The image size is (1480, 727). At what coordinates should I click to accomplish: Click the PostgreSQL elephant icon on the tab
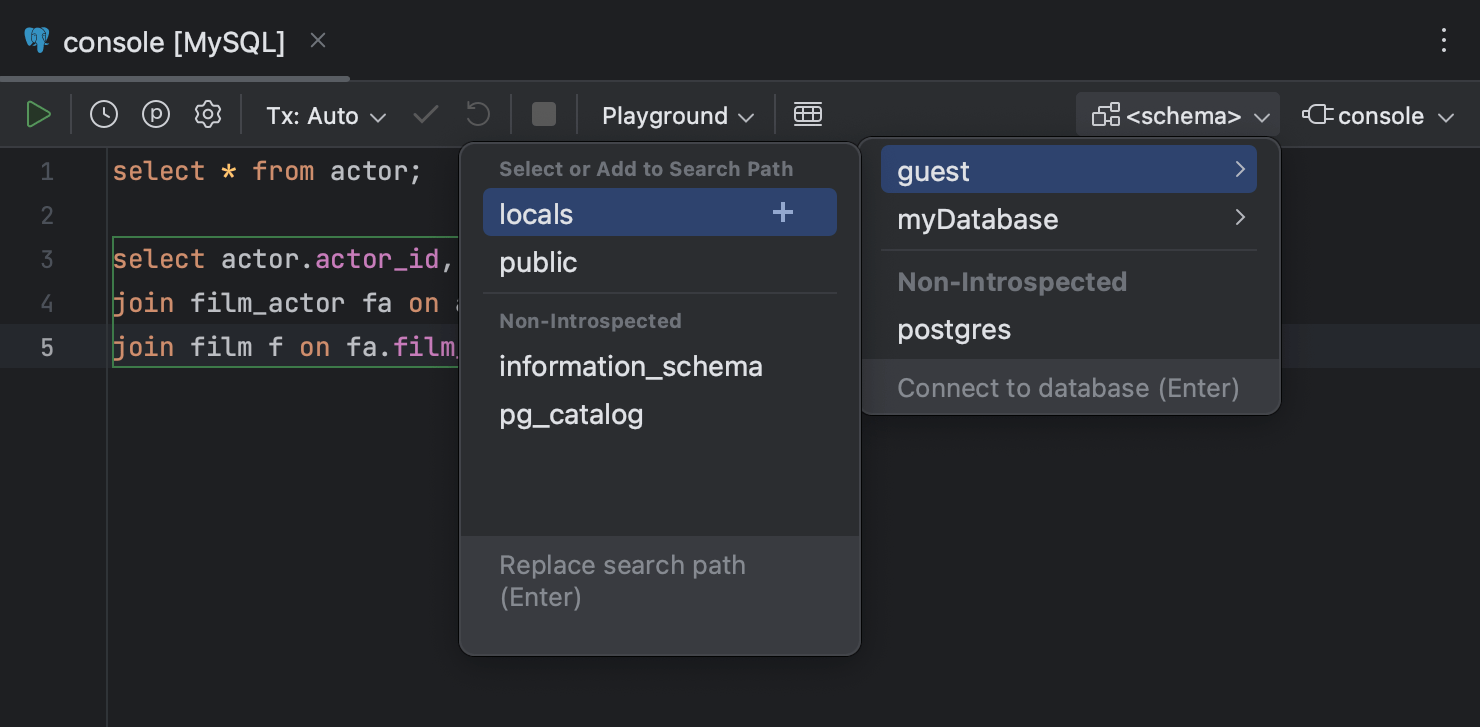36,40
